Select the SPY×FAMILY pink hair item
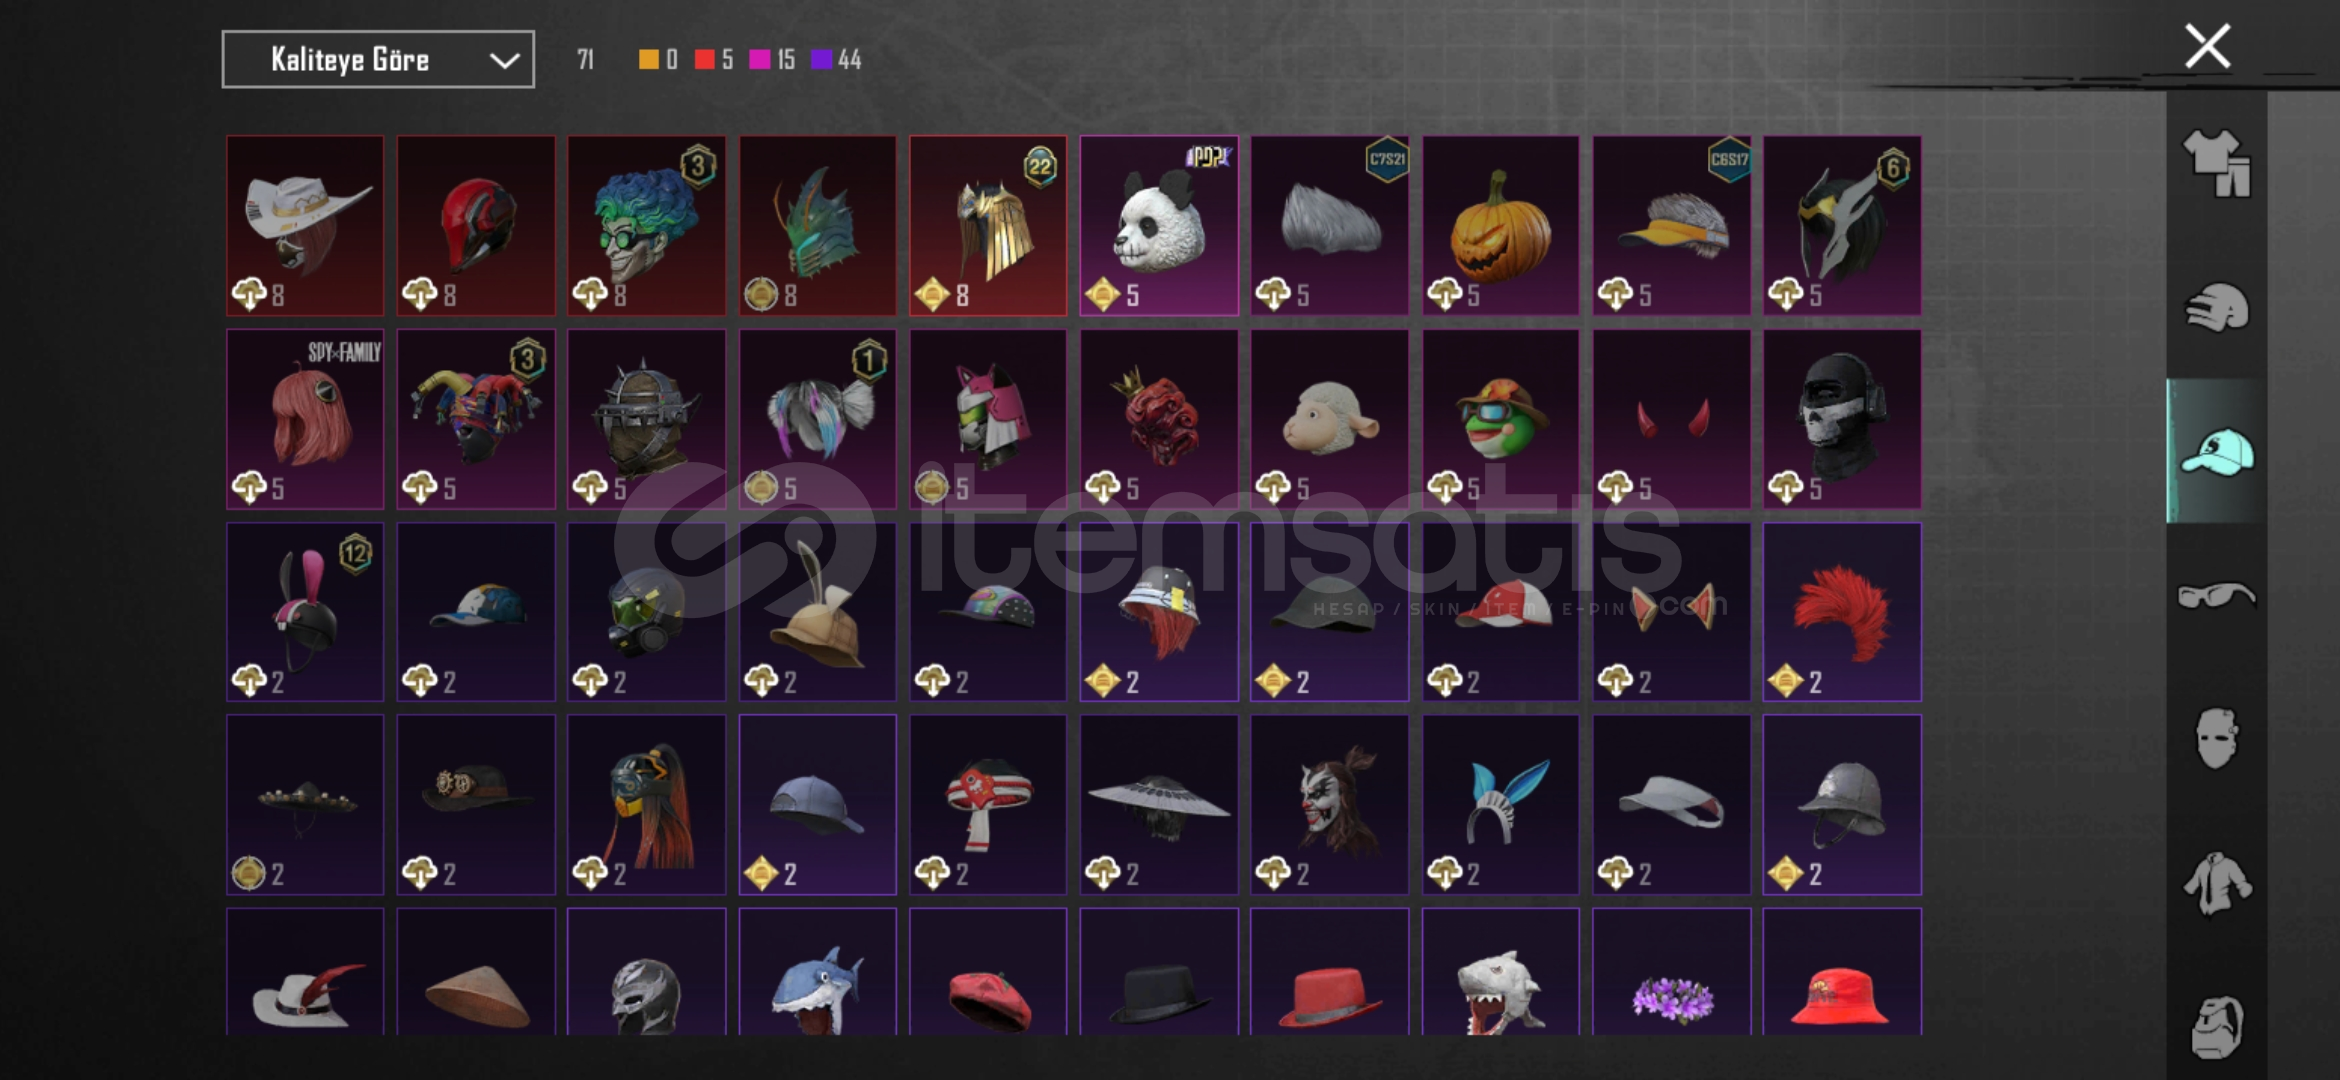Image resolution: width=2340 pixels, height=1080 pixels. [x=305, y=419]
